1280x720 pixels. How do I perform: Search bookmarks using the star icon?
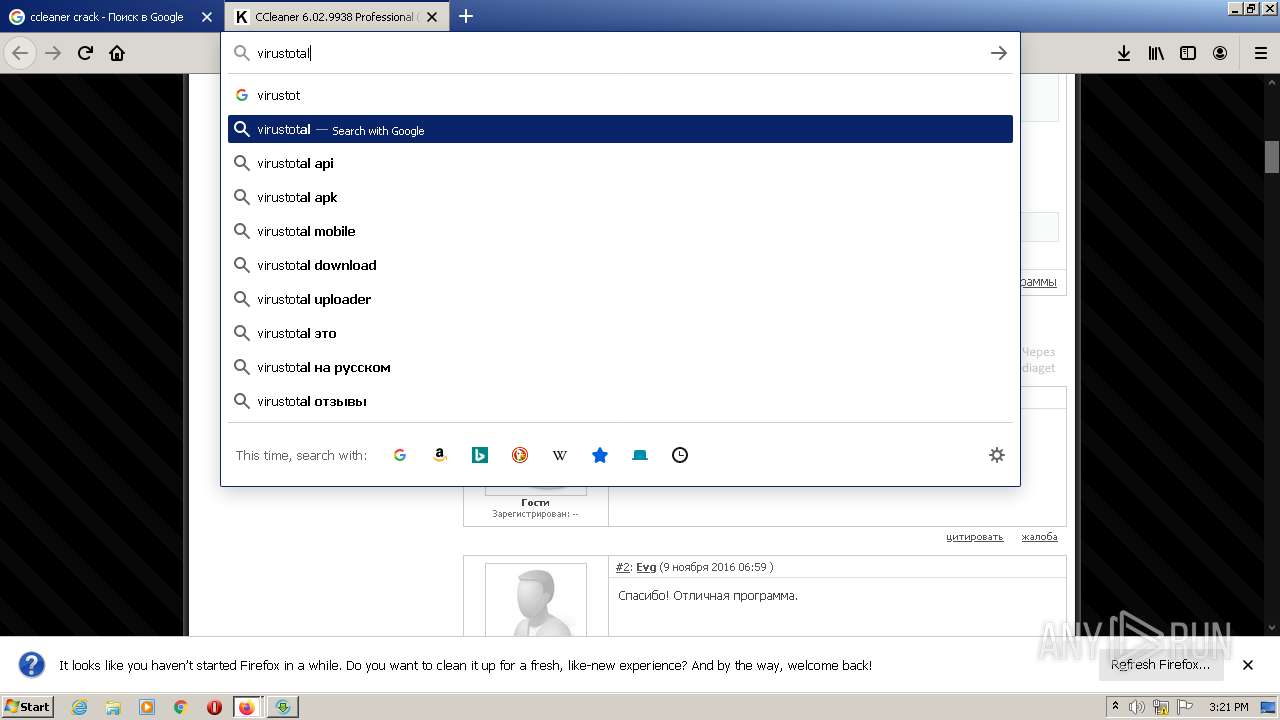600,455
